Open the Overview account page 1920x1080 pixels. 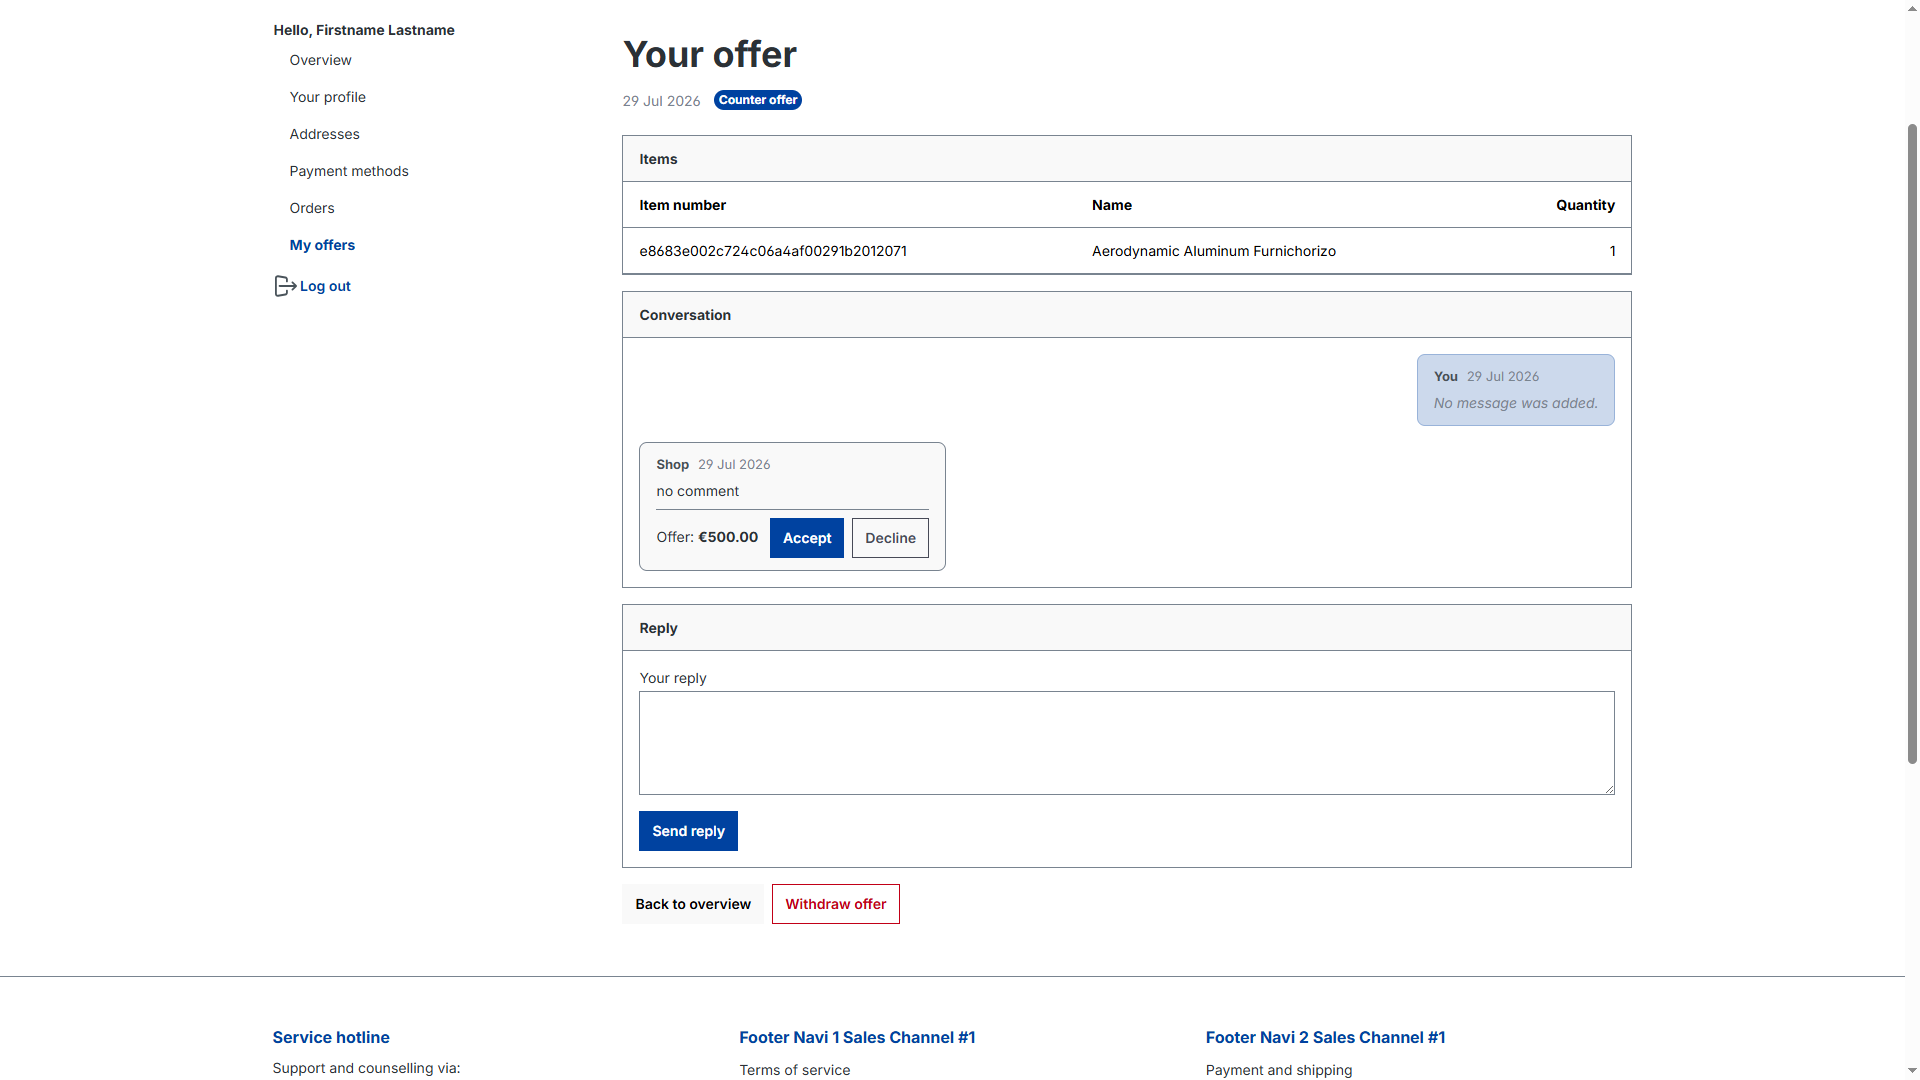320,60
